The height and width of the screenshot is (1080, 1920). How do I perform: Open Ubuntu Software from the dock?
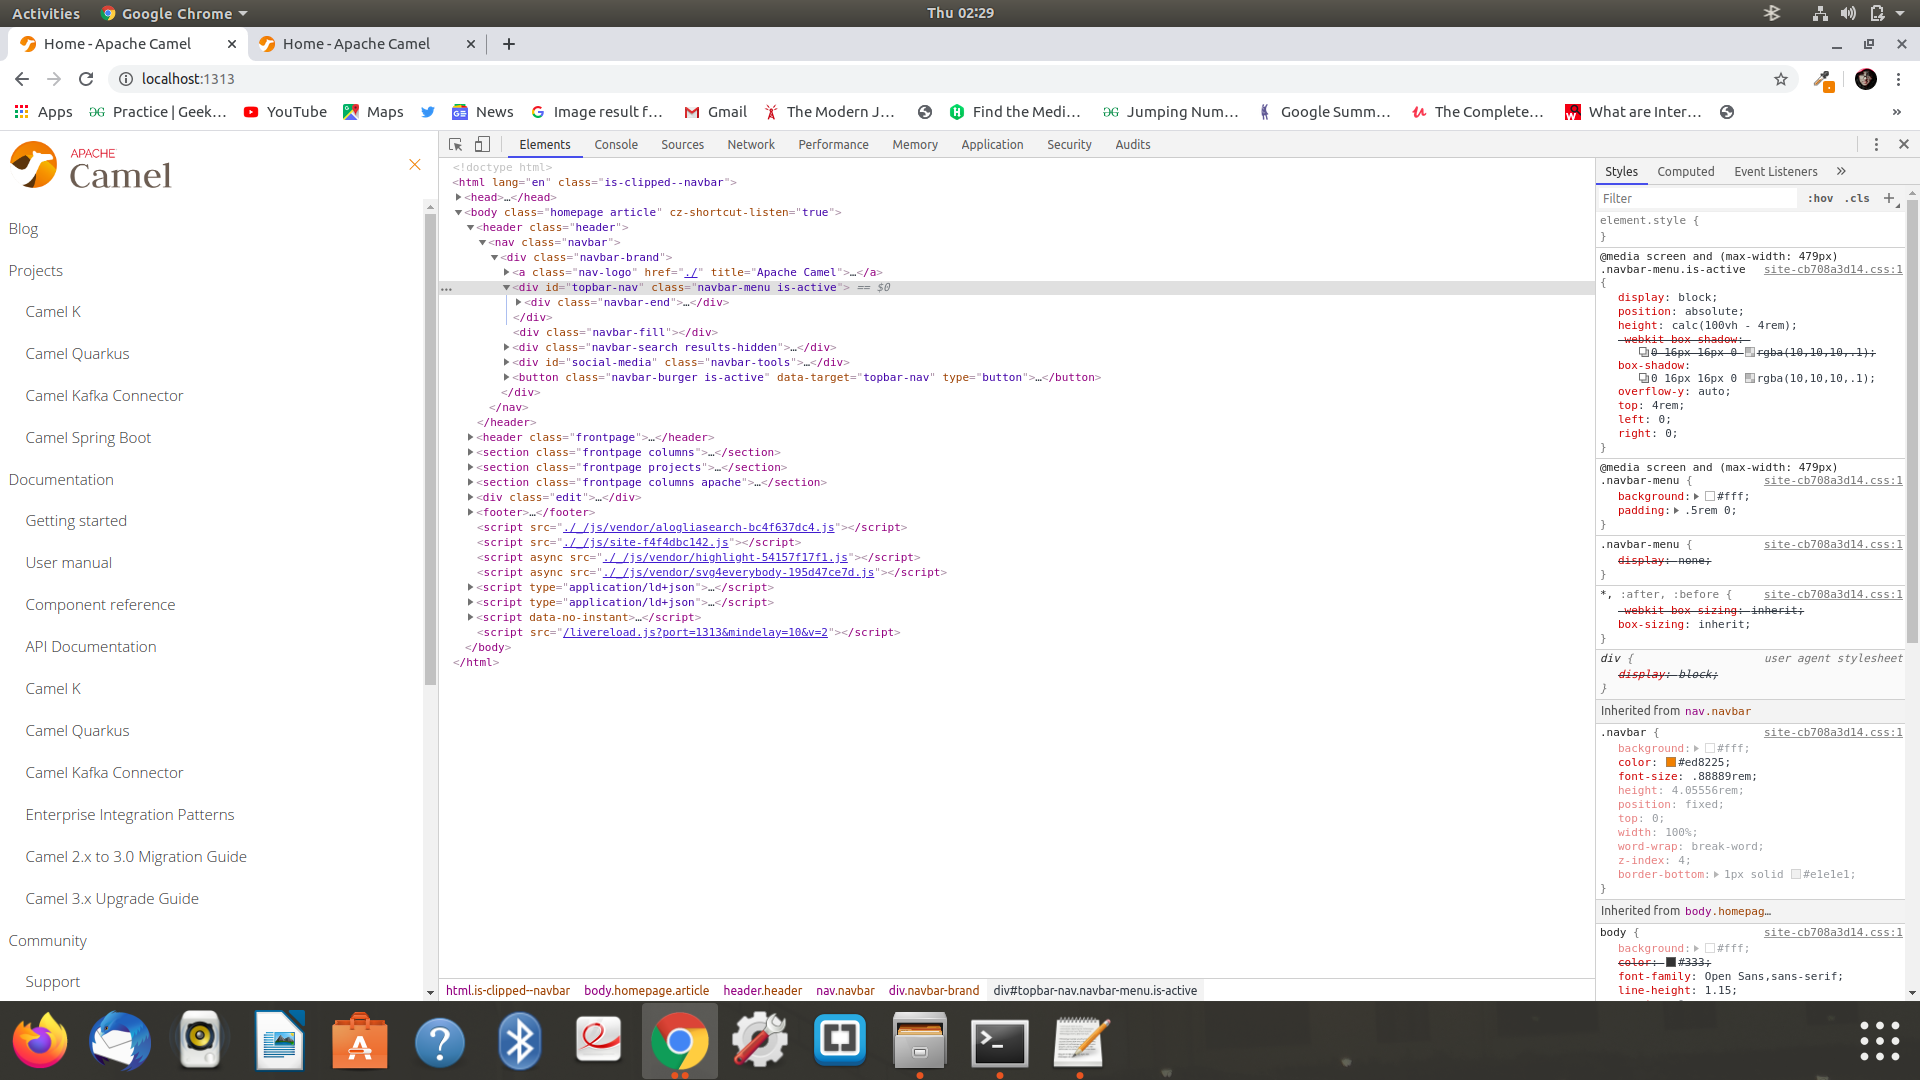(x=360, y=1041)
